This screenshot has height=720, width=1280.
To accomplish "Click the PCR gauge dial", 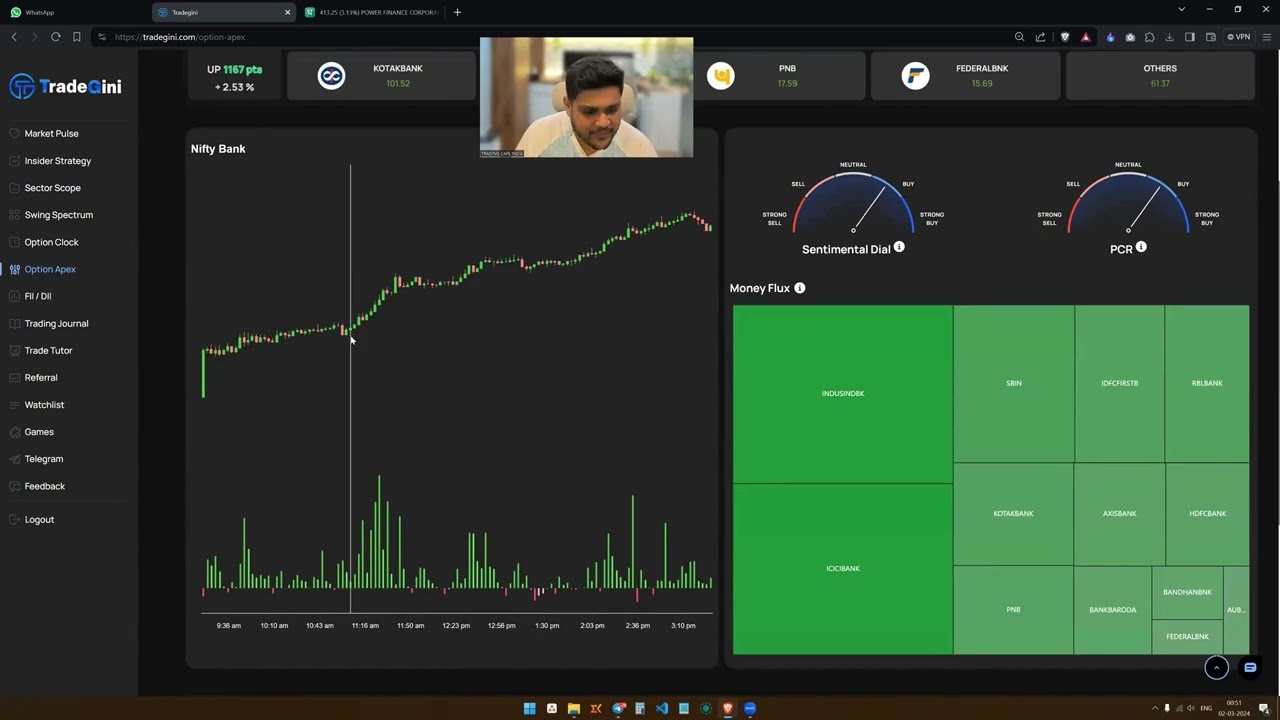I will pyautogui.click(x=1128, y=200).
